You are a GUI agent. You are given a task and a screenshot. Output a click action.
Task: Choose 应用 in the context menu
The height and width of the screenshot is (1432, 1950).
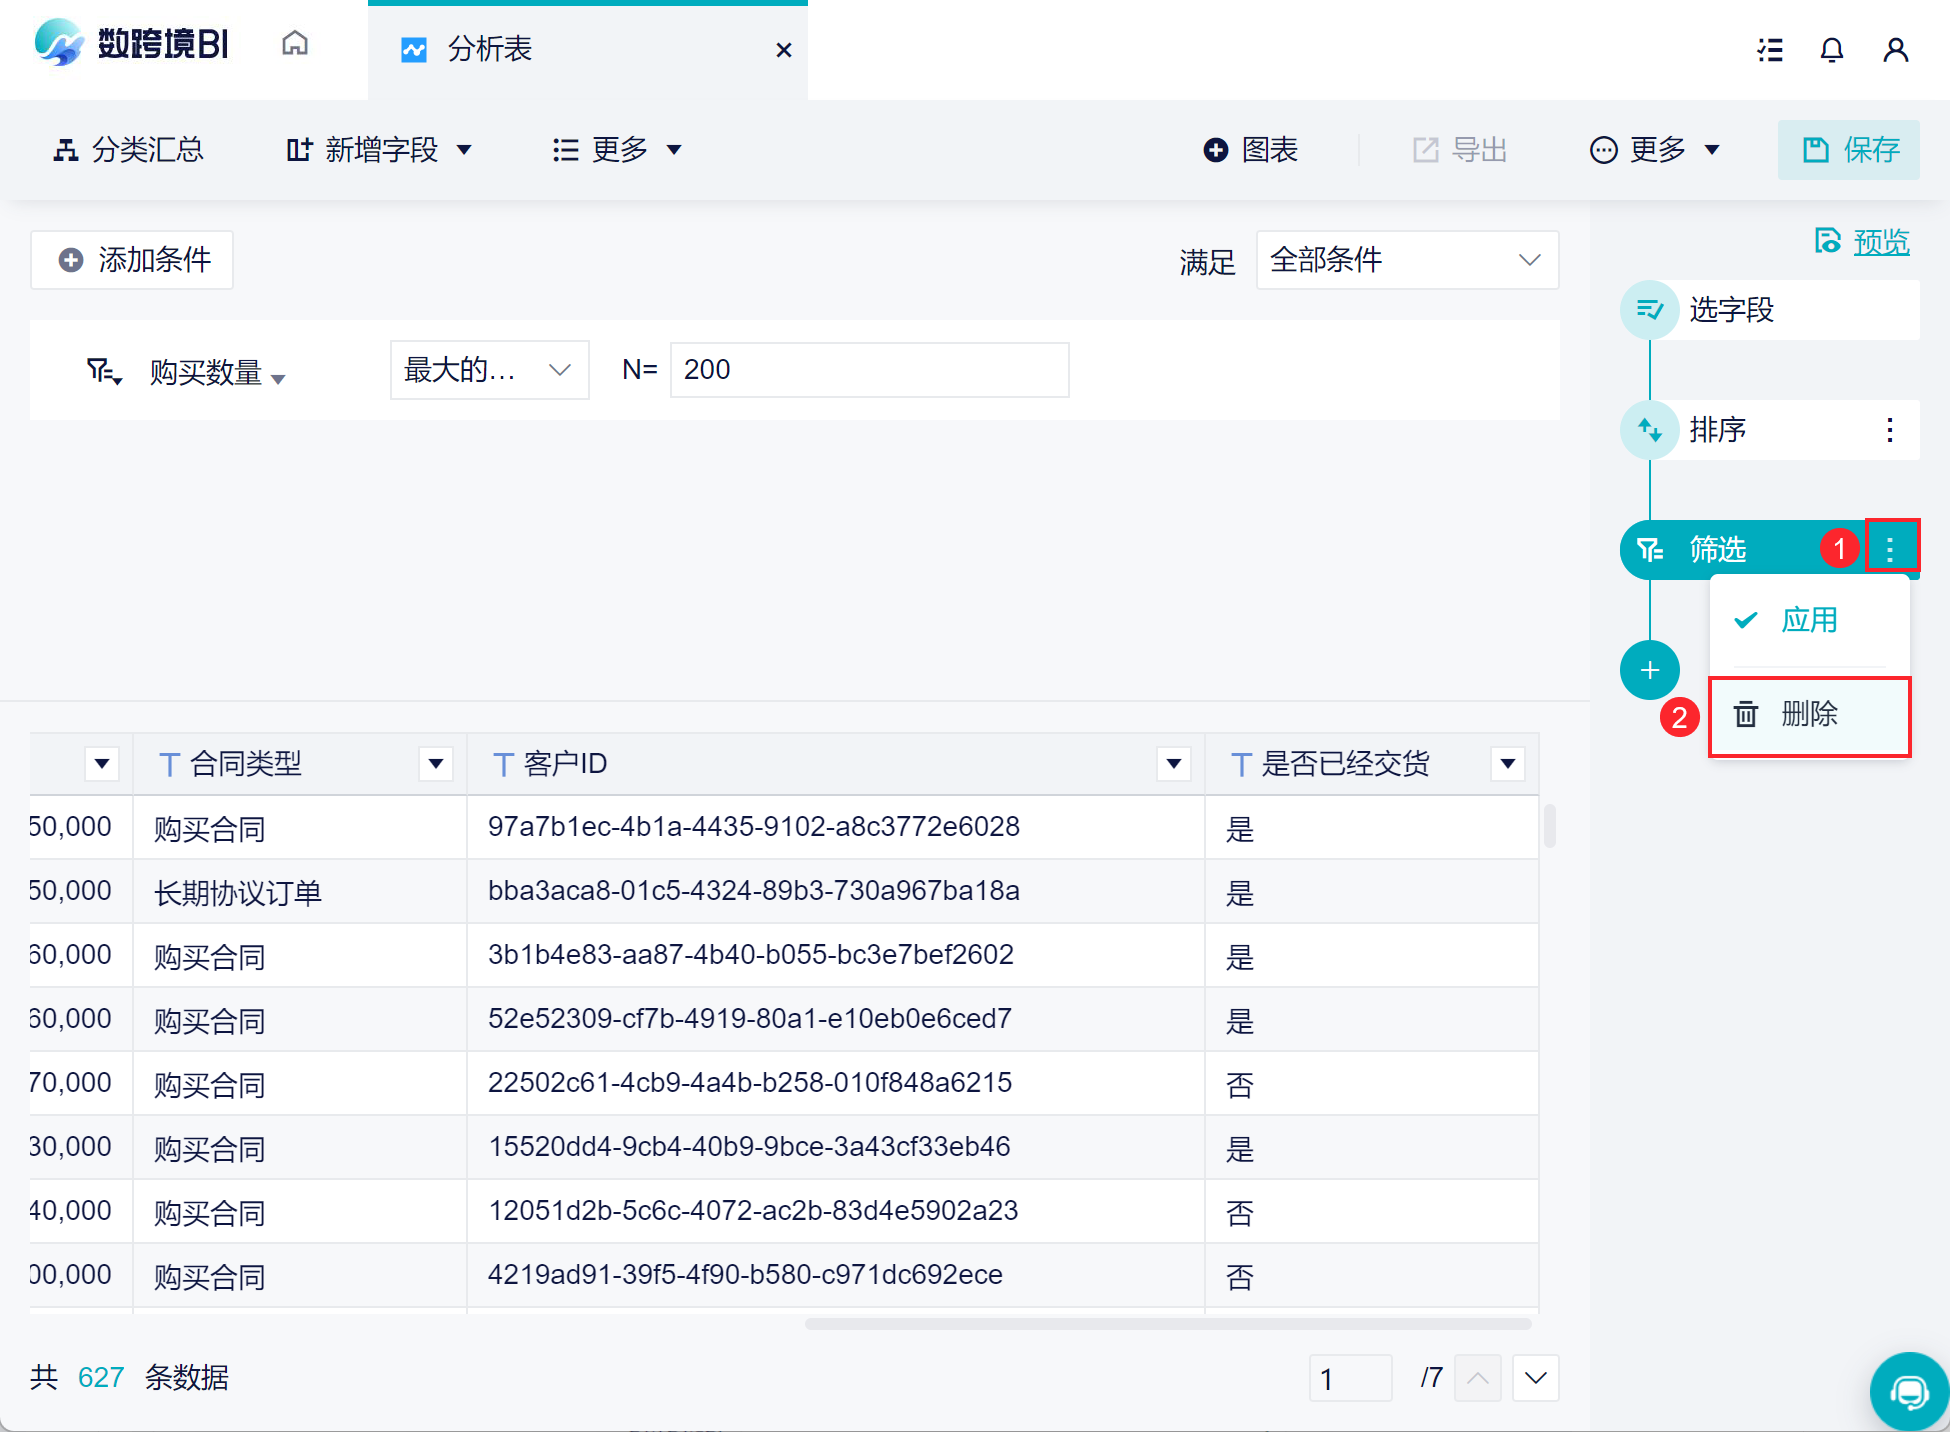pyautogui.click(x=1809, y=620)
